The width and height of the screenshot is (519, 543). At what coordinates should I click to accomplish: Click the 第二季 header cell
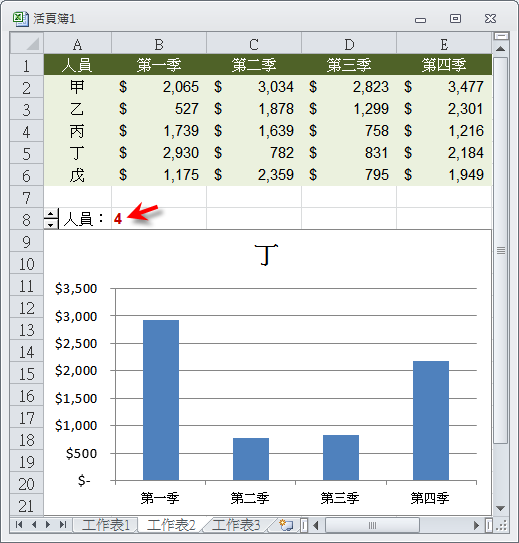254,65
